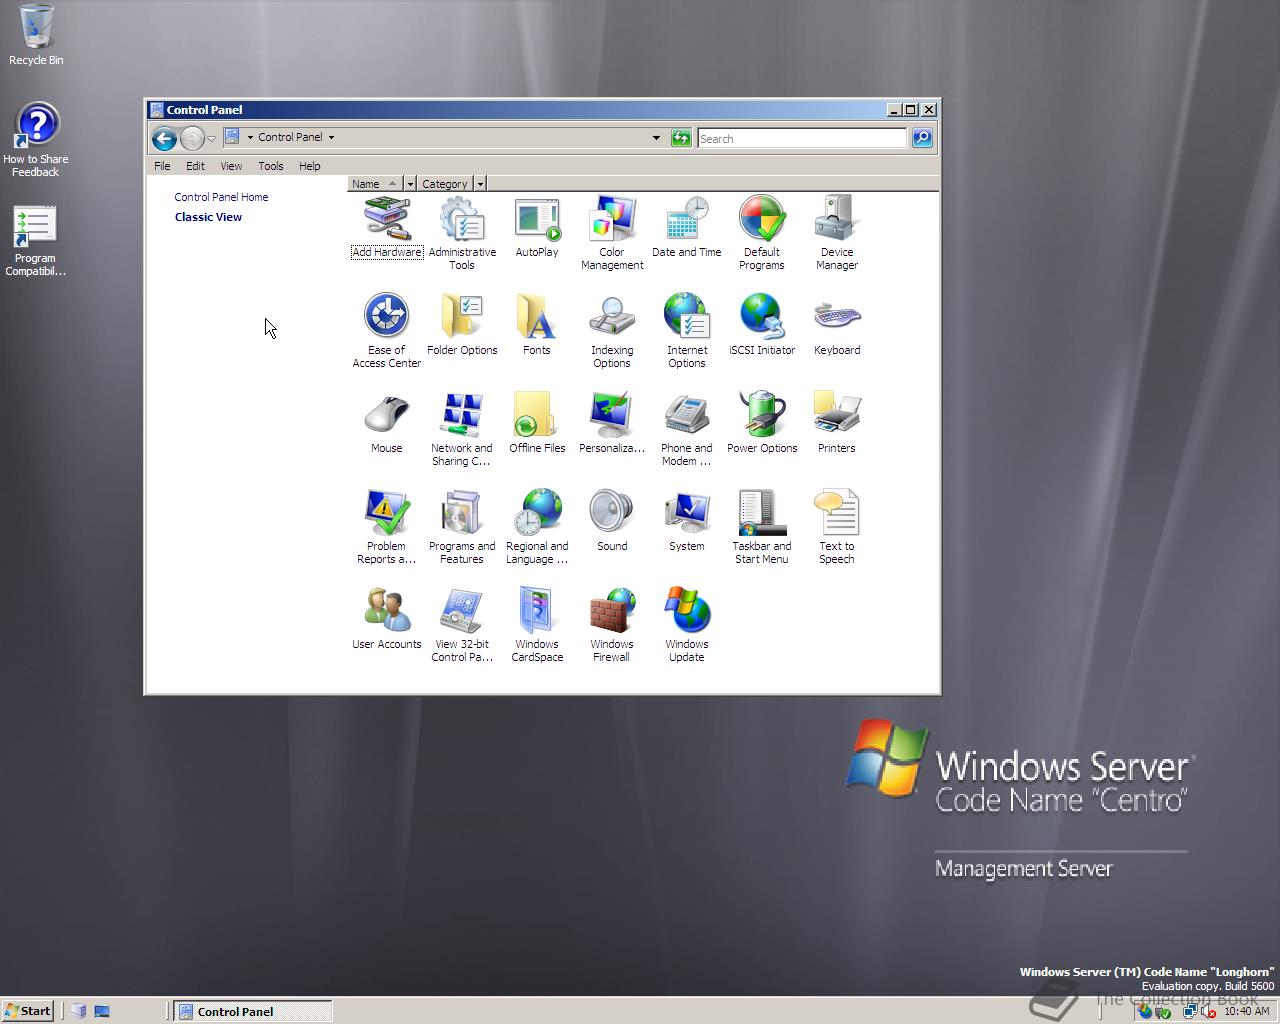Open Programs and Features
1280x1024 pixels.
click(x=462, y=528)
